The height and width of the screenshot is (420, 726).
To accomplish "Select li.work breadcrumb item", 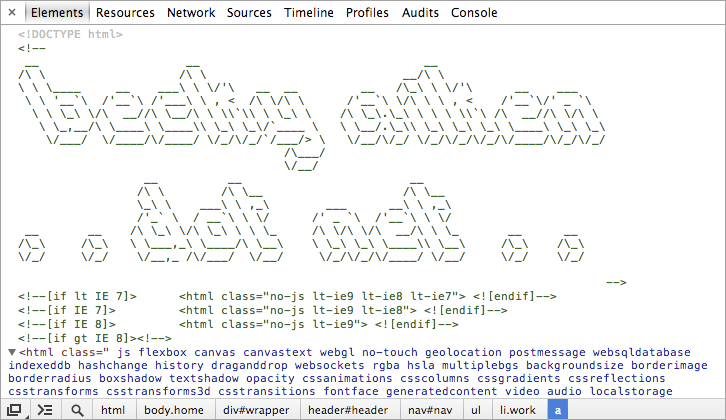I will point(517,410).
